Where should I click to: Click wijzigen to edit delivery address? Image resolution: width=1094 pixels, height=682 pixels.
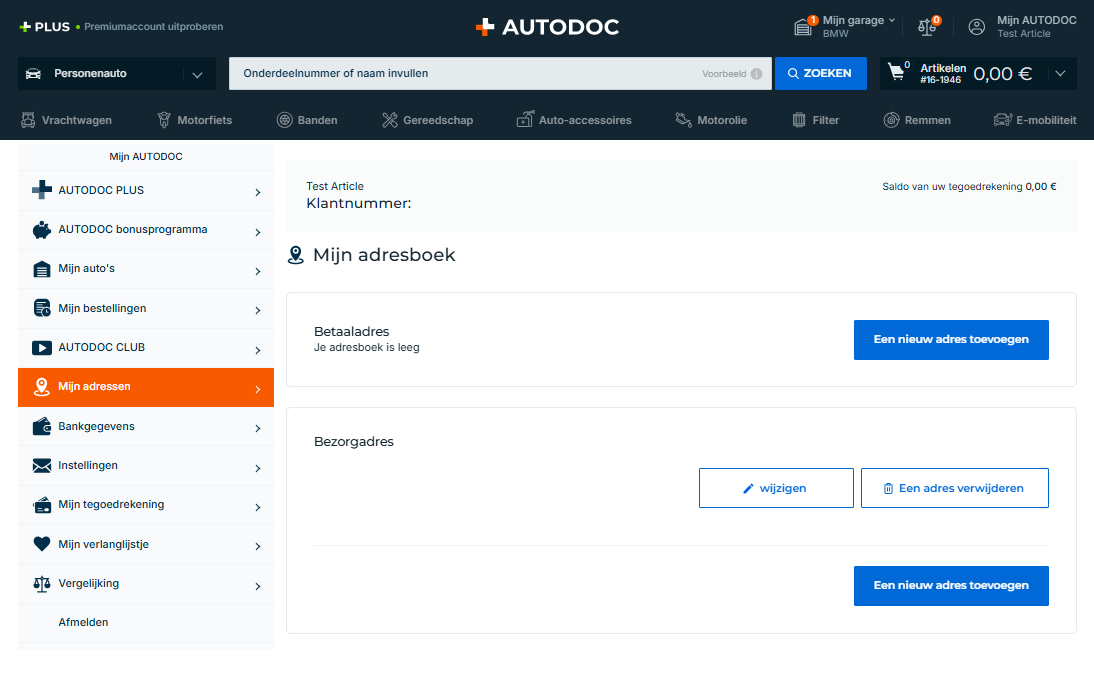pyautogui.click(x=775, y=488)
